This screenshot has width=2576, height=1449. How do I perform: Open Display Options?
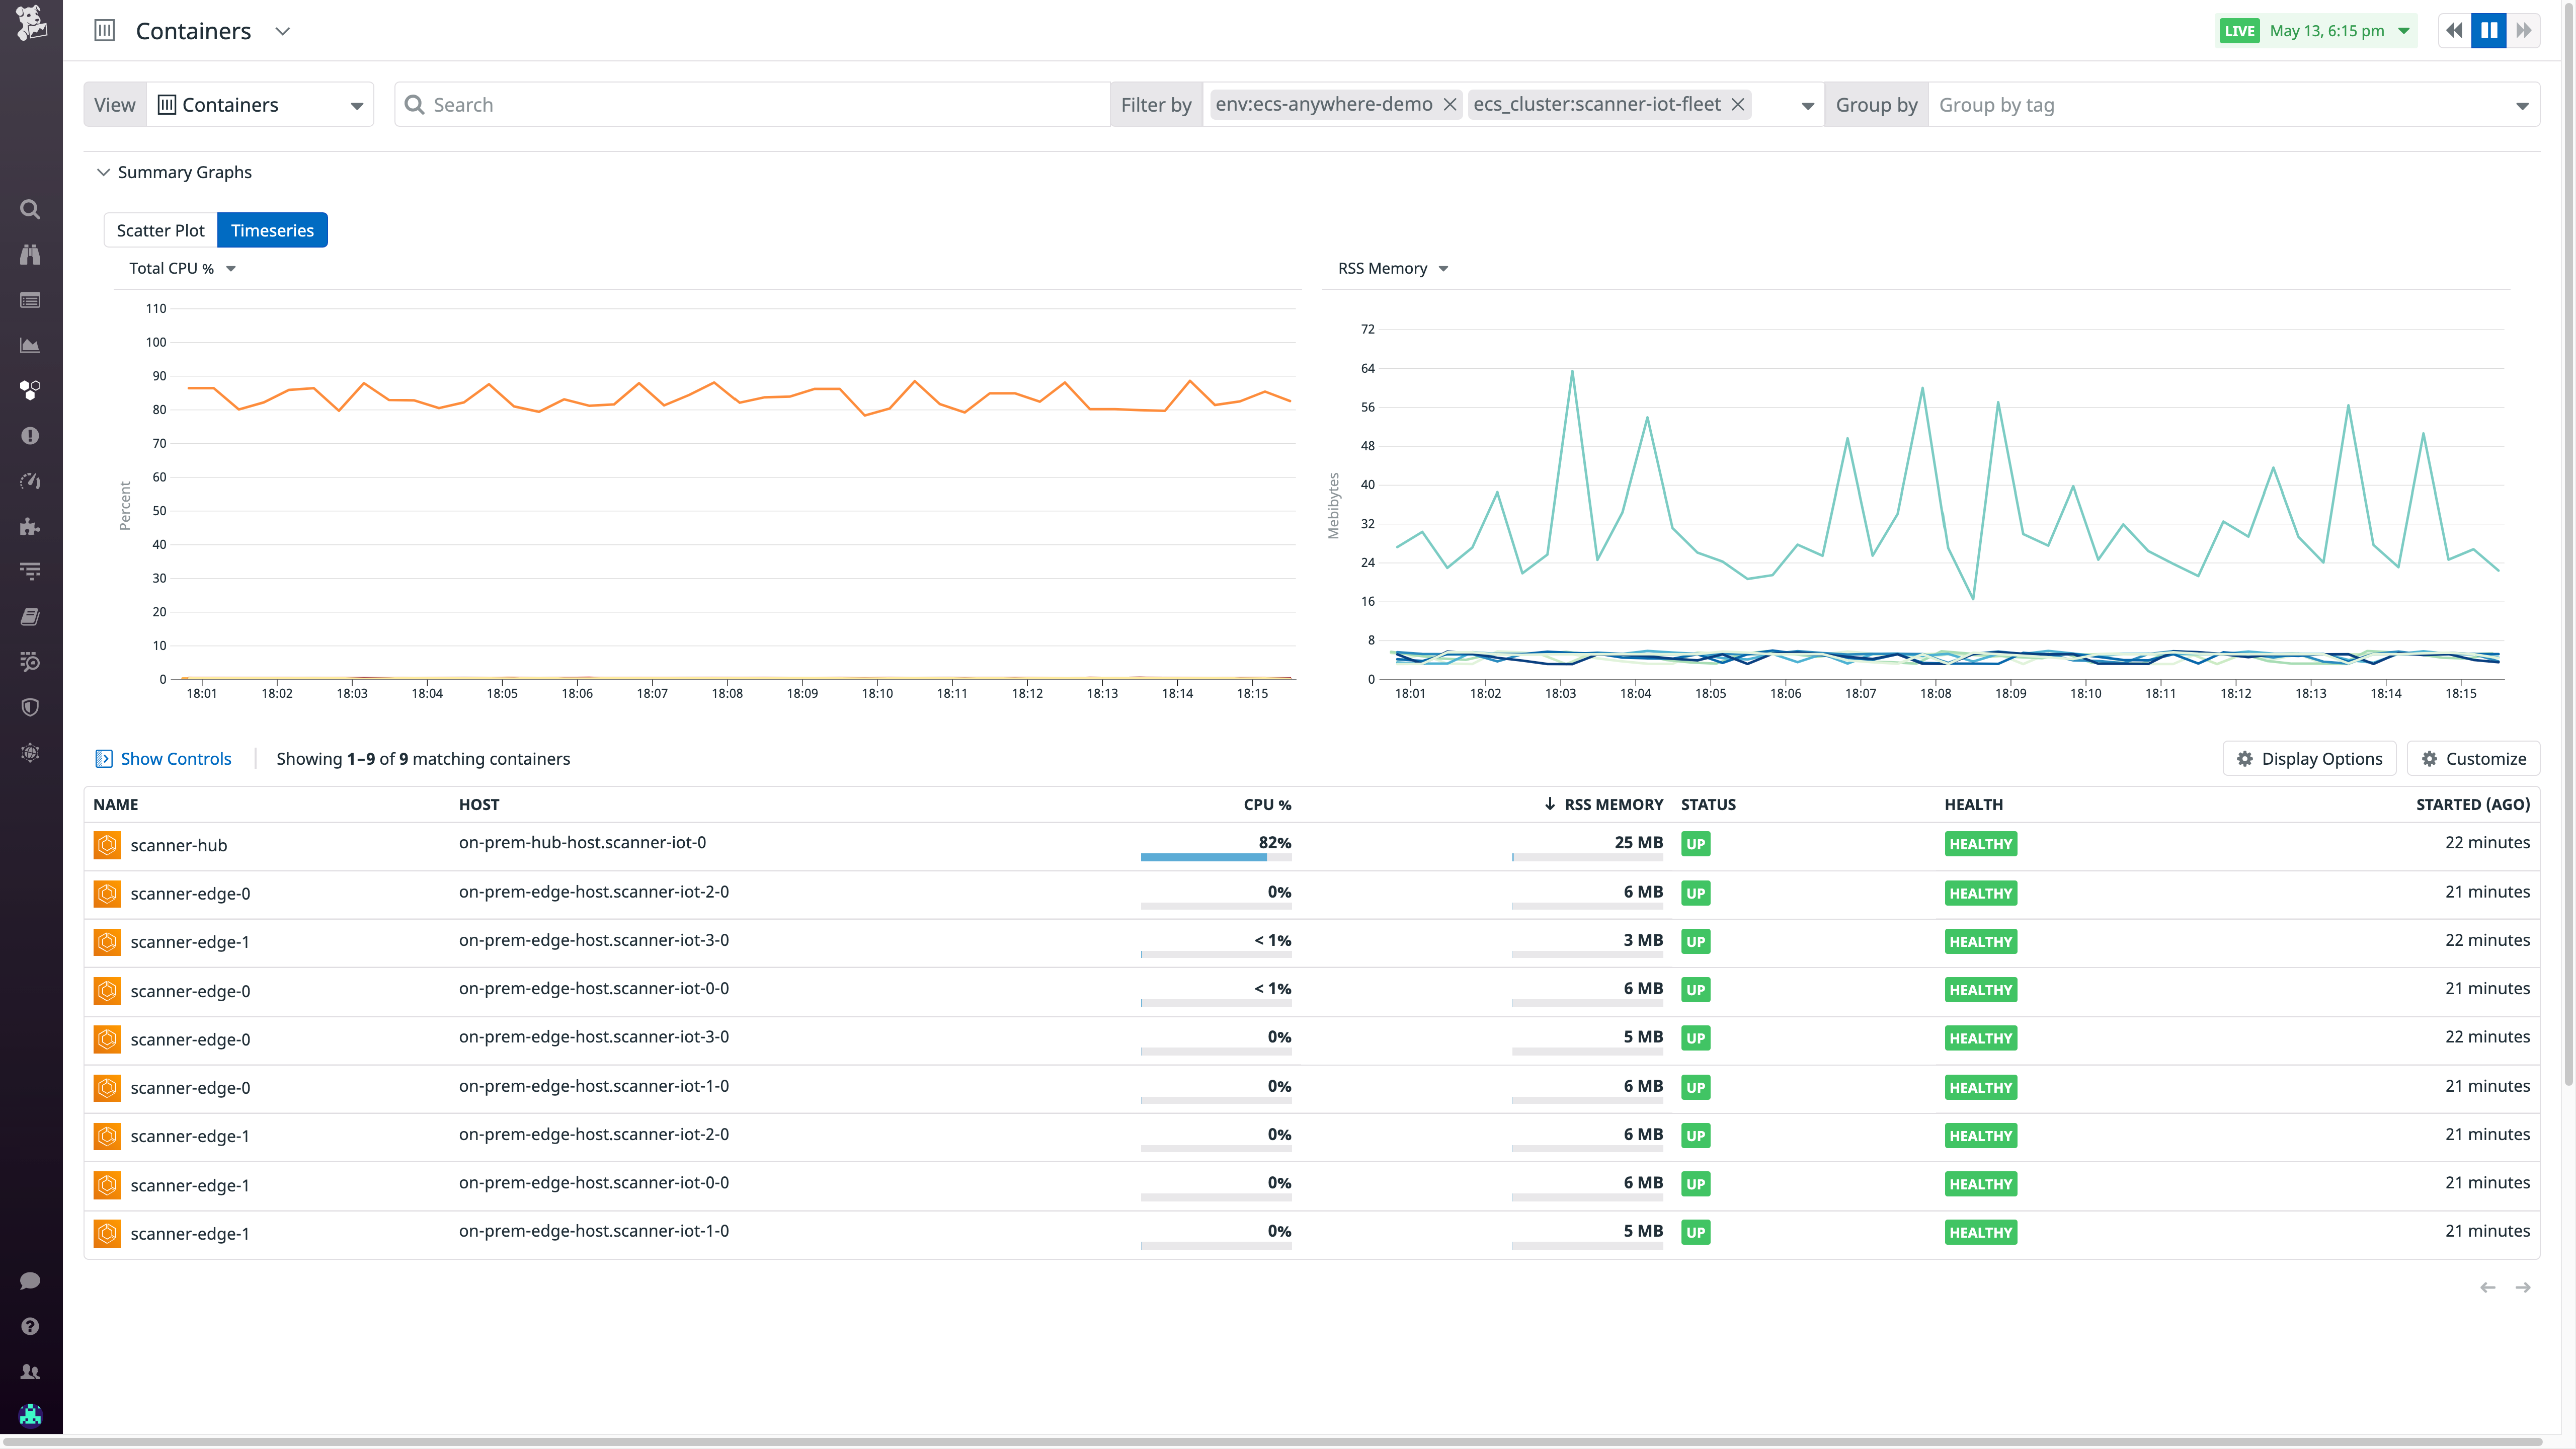[2309, 758]
